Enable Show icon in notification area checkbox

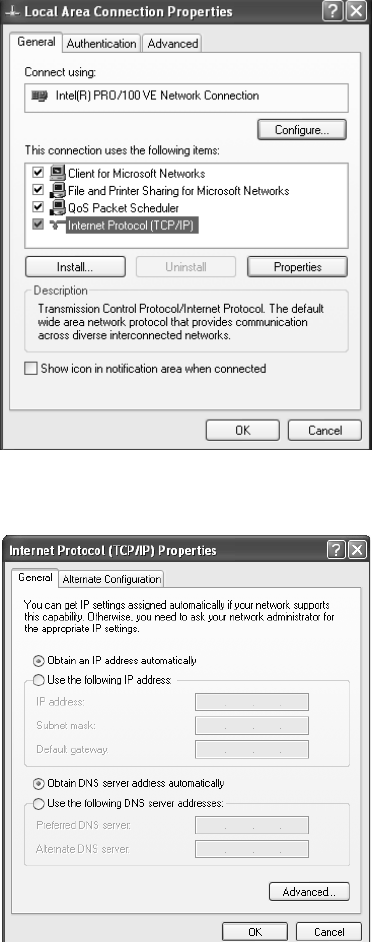pos(31,369)
